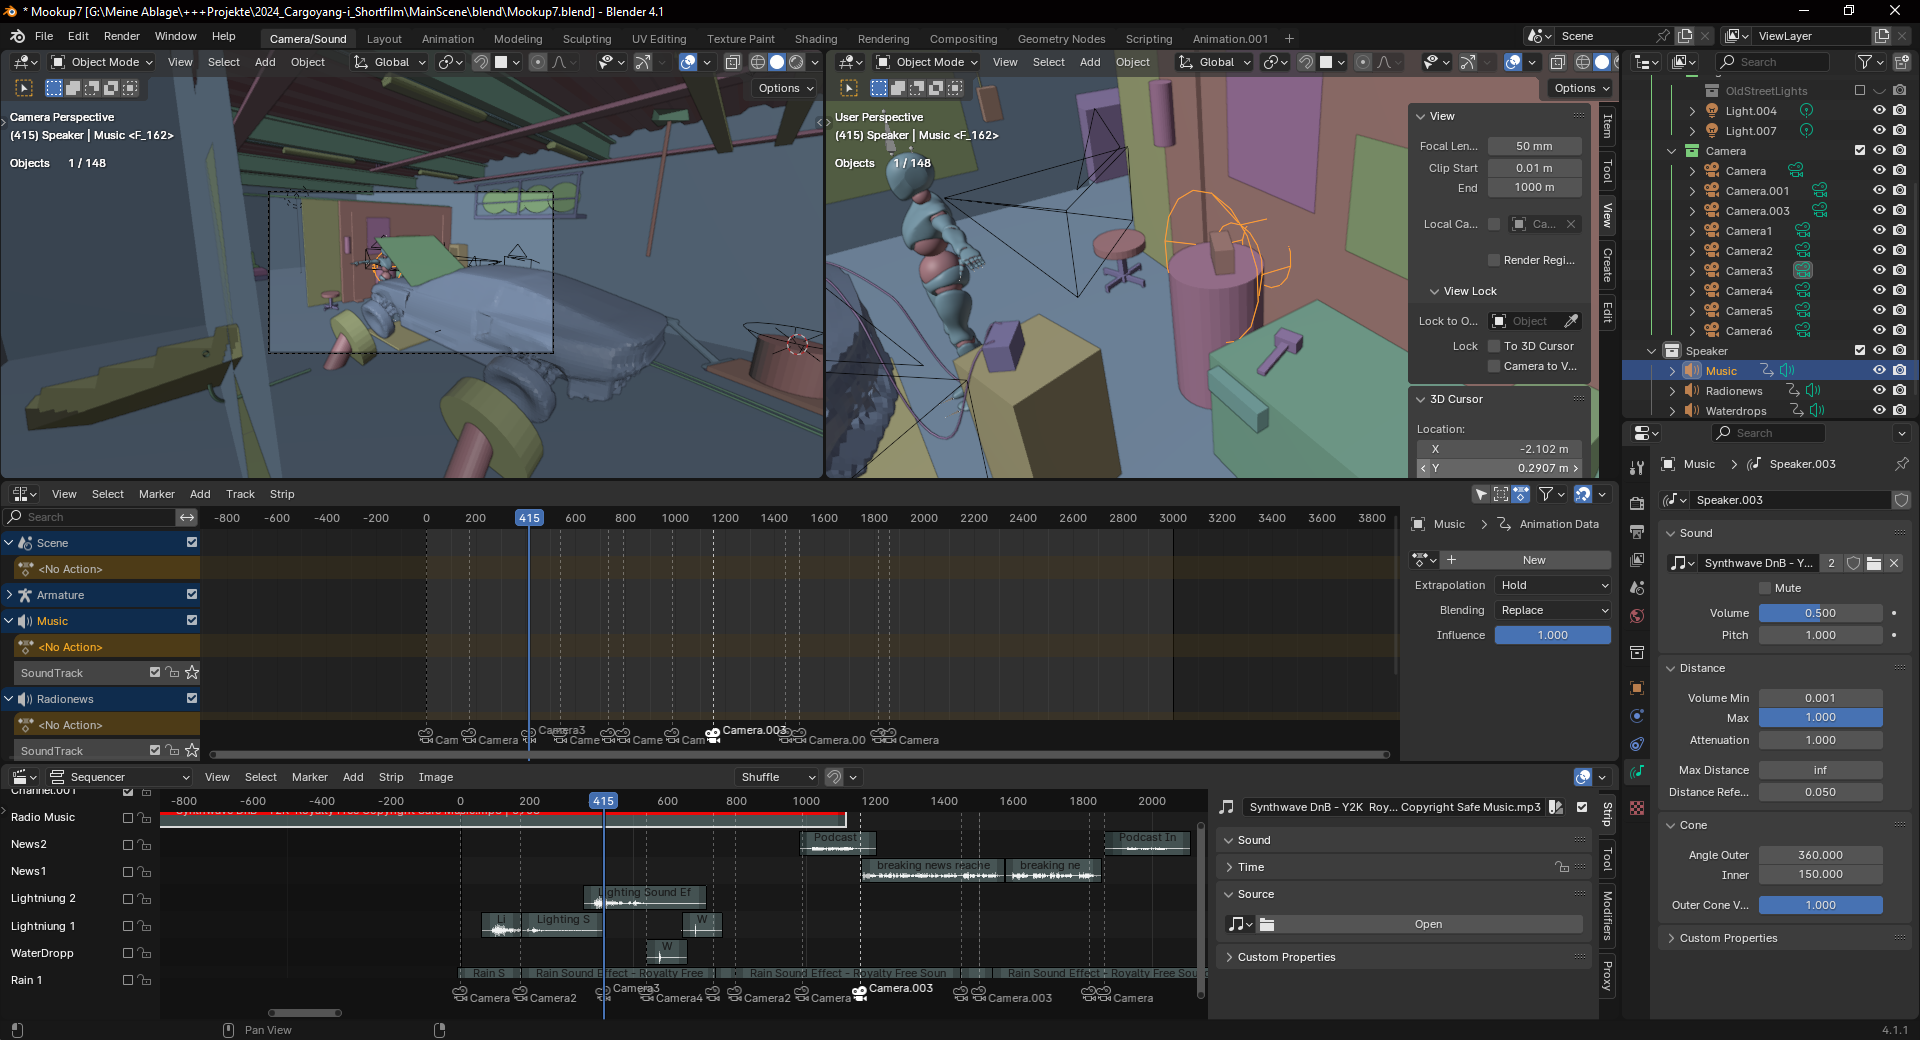Enable Render Region checkbox in View panel
Image resolution: width=1920 pixels, height=1040 pixels.
1494,260
